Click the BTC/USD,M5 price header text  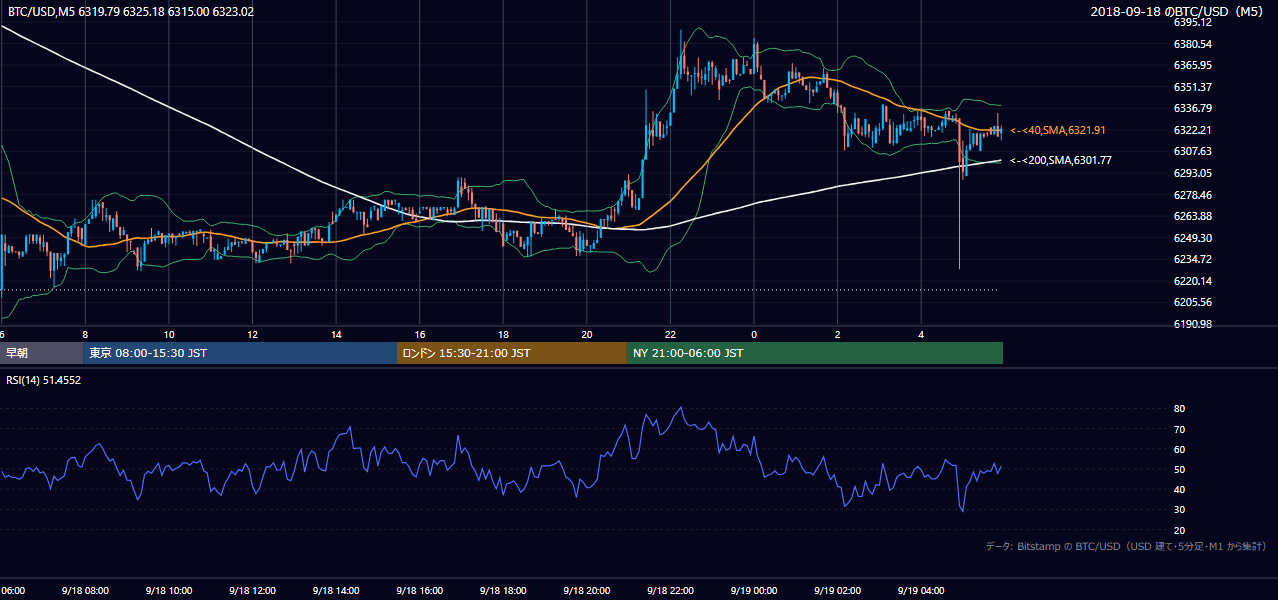point(129,12)
